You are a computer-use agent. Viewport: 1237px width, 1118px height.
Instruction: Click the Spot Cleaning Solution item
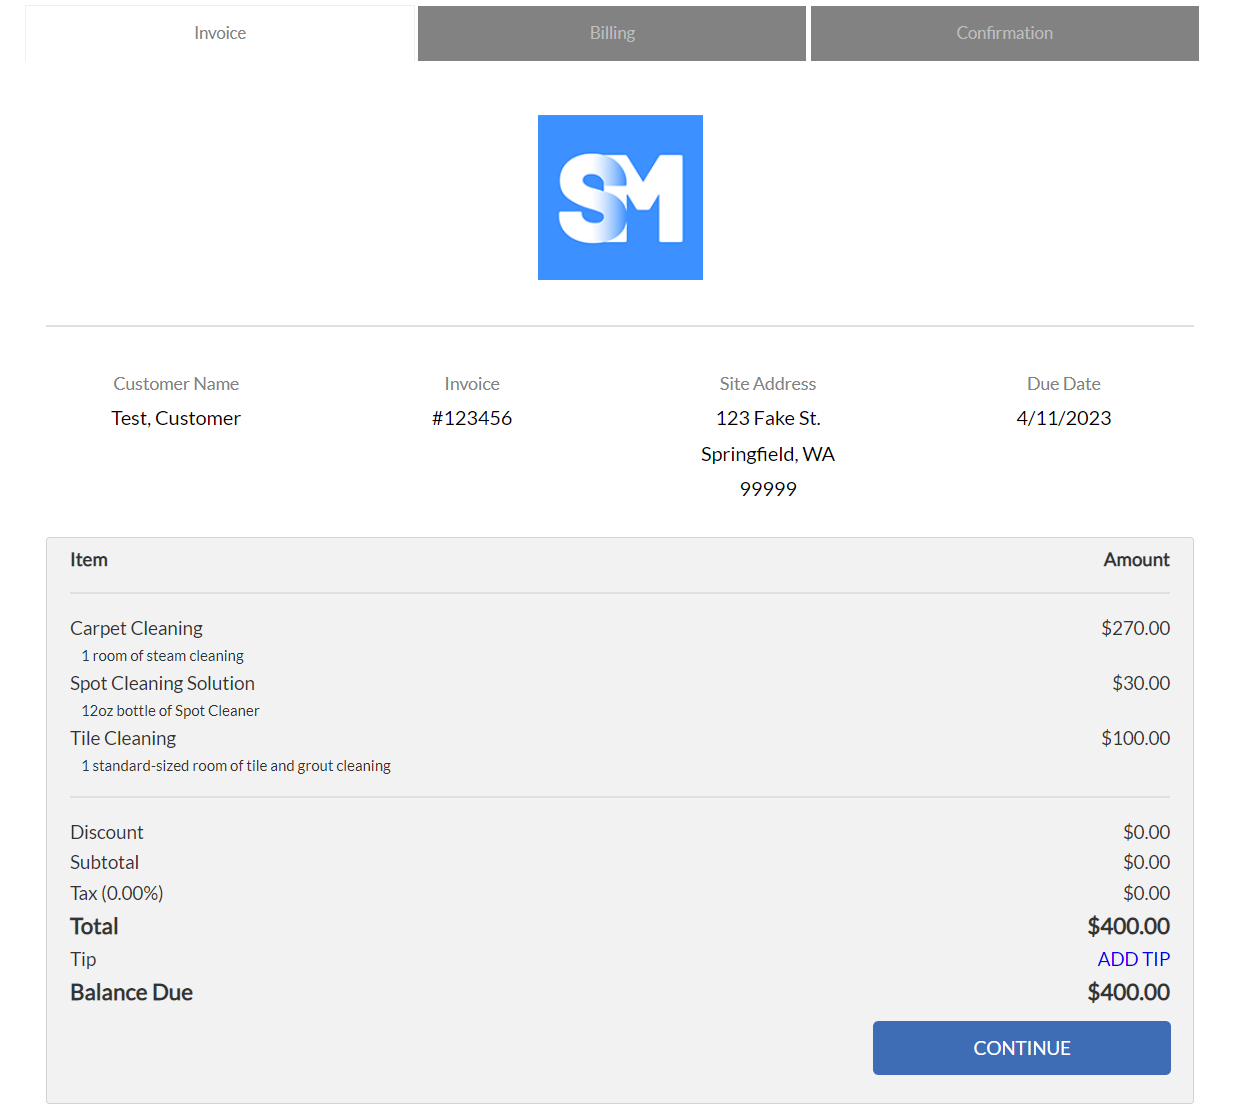coord(162,683)
